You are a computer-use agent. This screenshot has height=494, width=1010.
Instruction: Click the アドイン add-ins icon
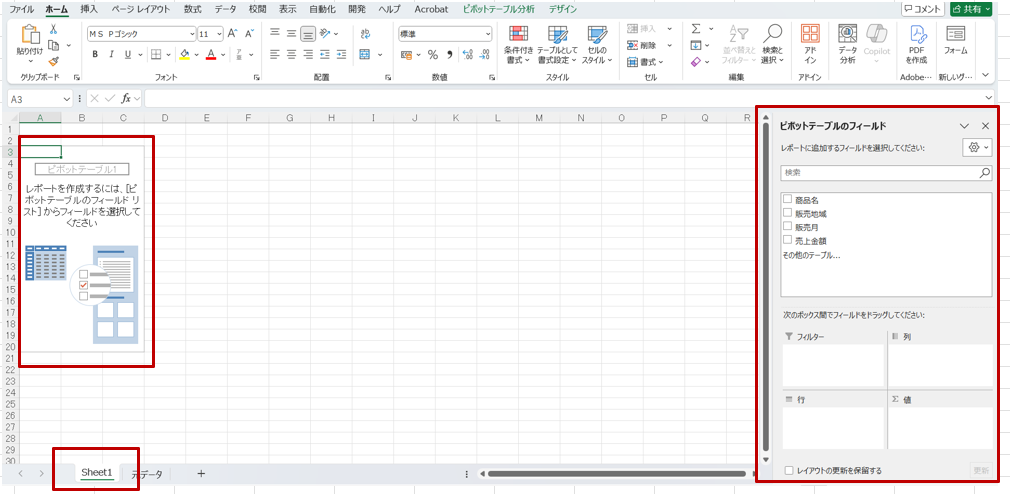810,45
